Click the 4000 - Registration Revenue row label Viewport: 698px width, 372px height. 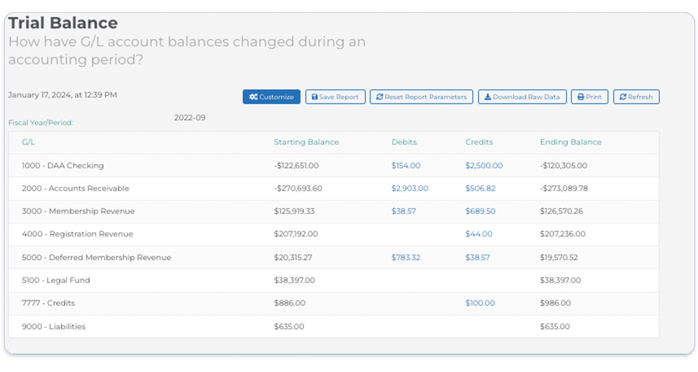point(77,234)
